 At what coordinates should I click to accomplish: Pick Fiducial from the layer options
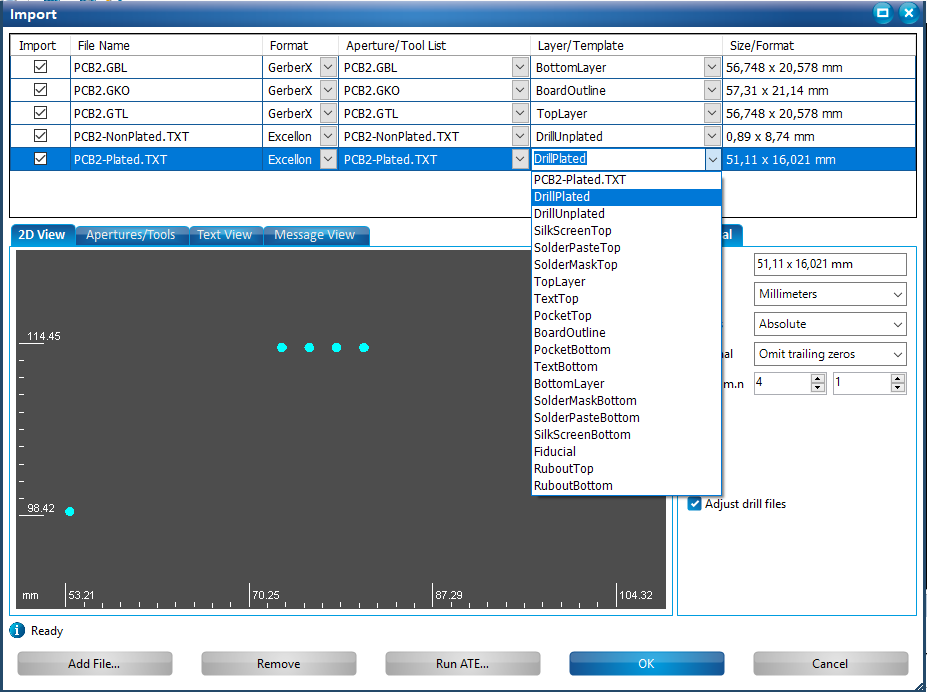(555, 451)
